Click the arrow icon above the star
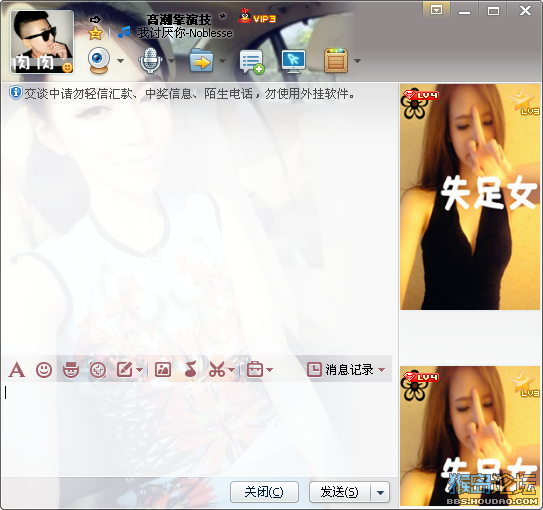The image size is (543, 510). tap(95, 20)
